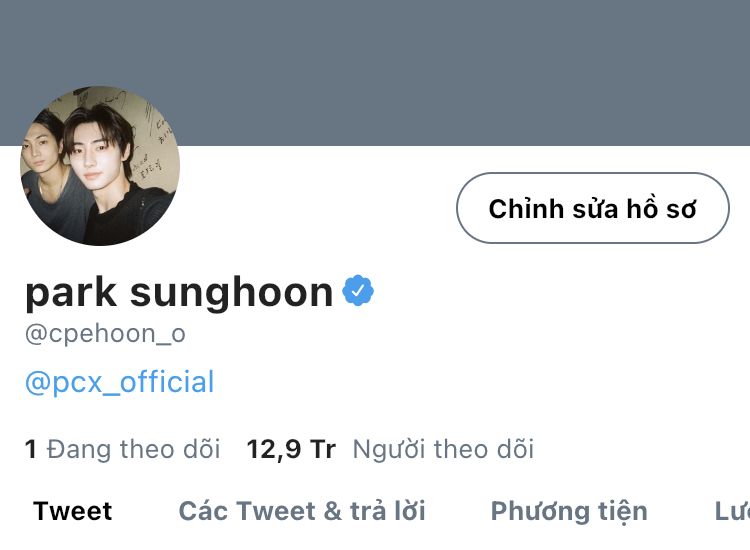
Task: Click the blue verified badge icon
Action: tap(358, 290)
